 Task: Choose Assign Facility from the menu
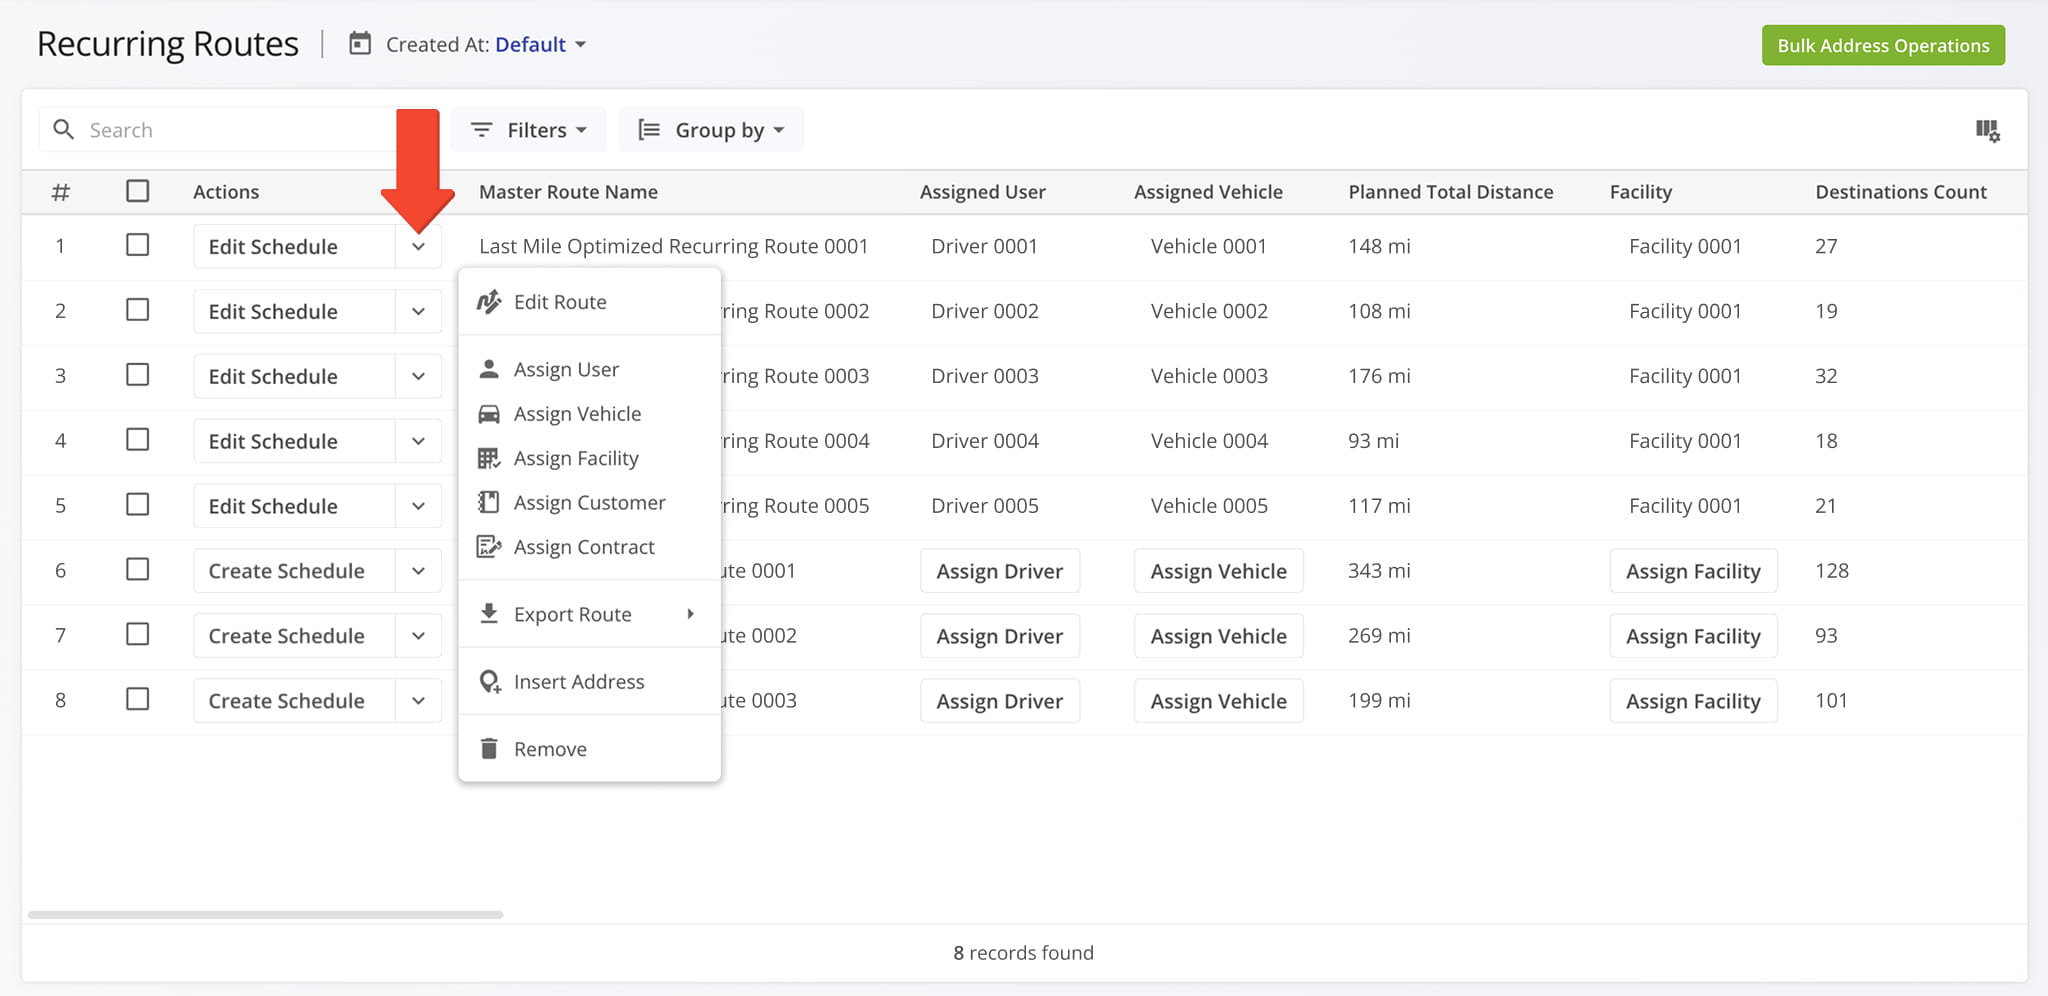pyautogui.click(x=589, y=458)
